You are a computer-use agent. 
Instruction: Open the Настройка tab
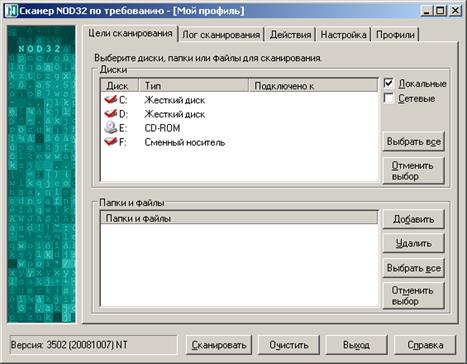pos(343,35)
